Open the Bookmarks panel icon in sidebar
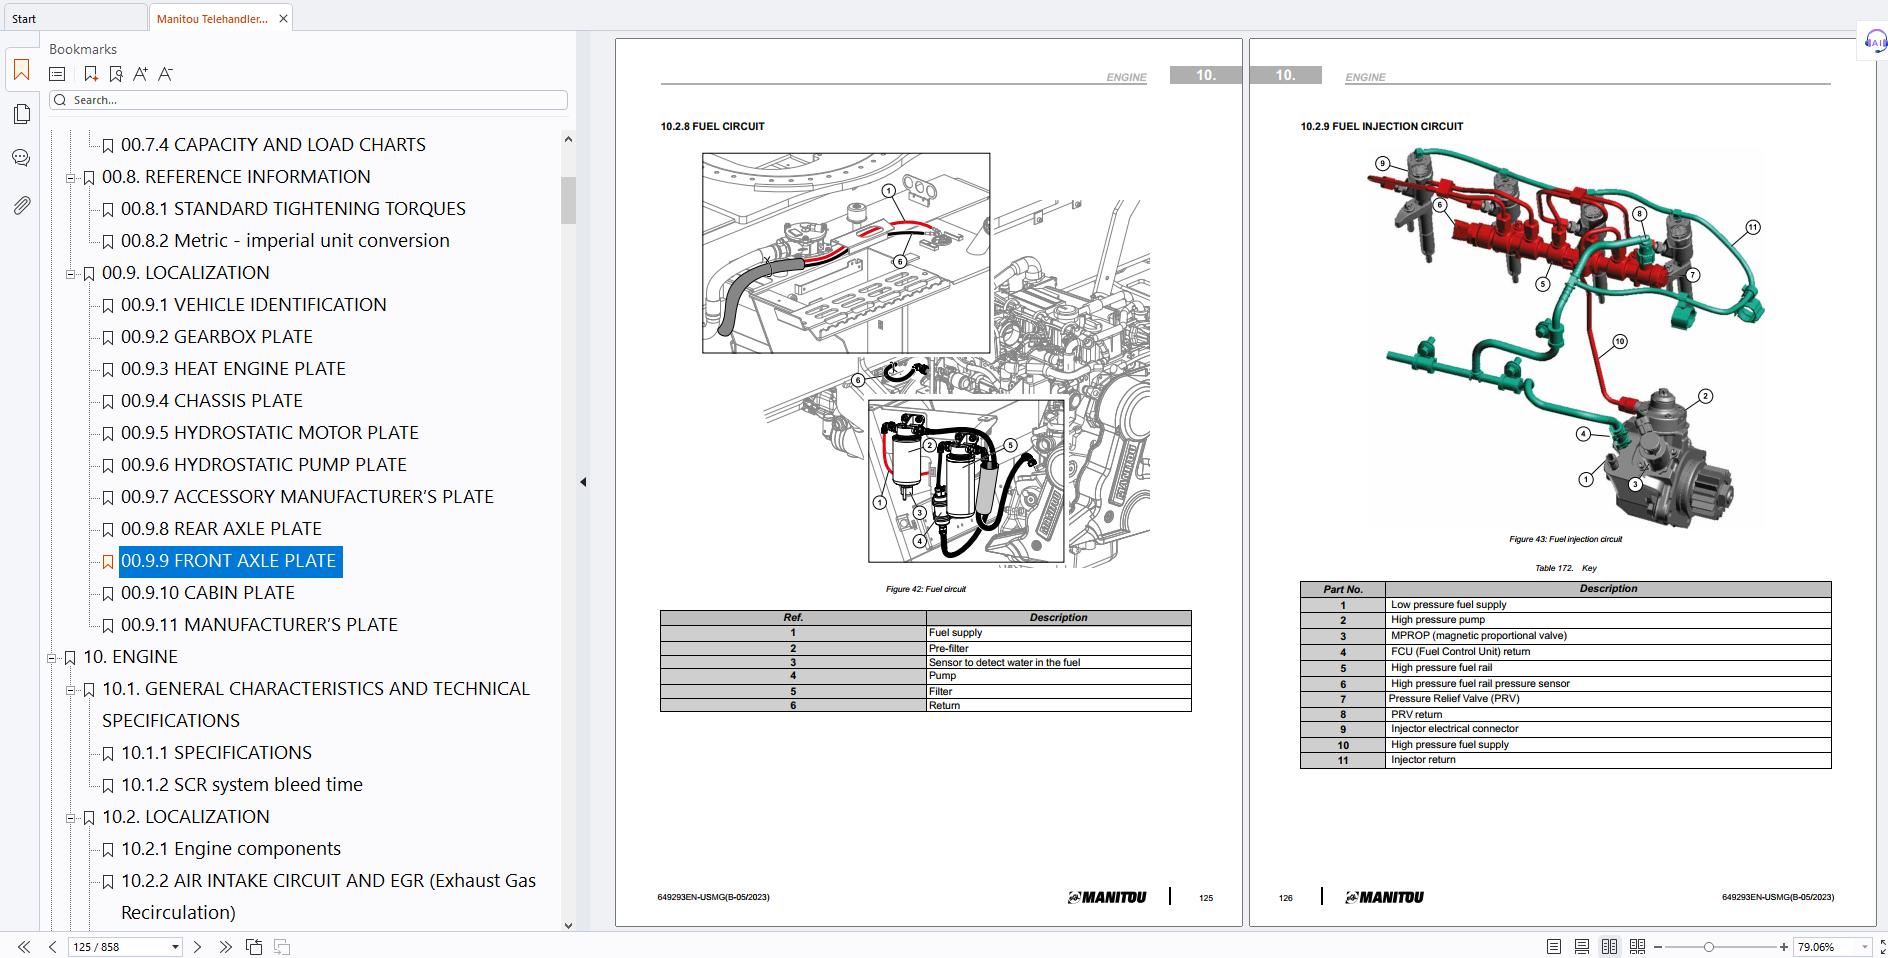This screenshot has height=958, width=1888. [x=21, y=70]
